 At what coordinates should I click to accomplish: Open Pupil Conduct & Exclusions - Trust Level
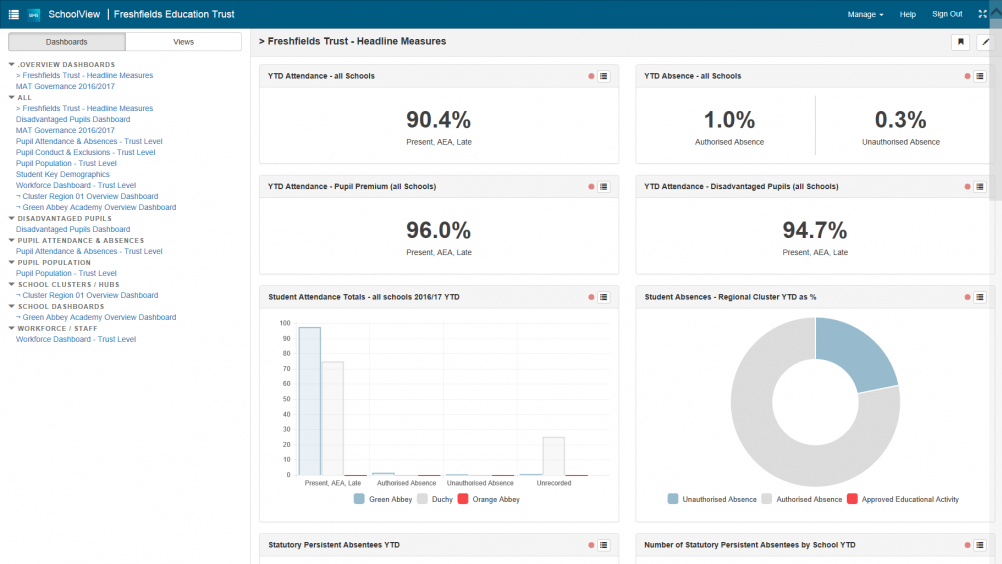(x=86, y=152)
